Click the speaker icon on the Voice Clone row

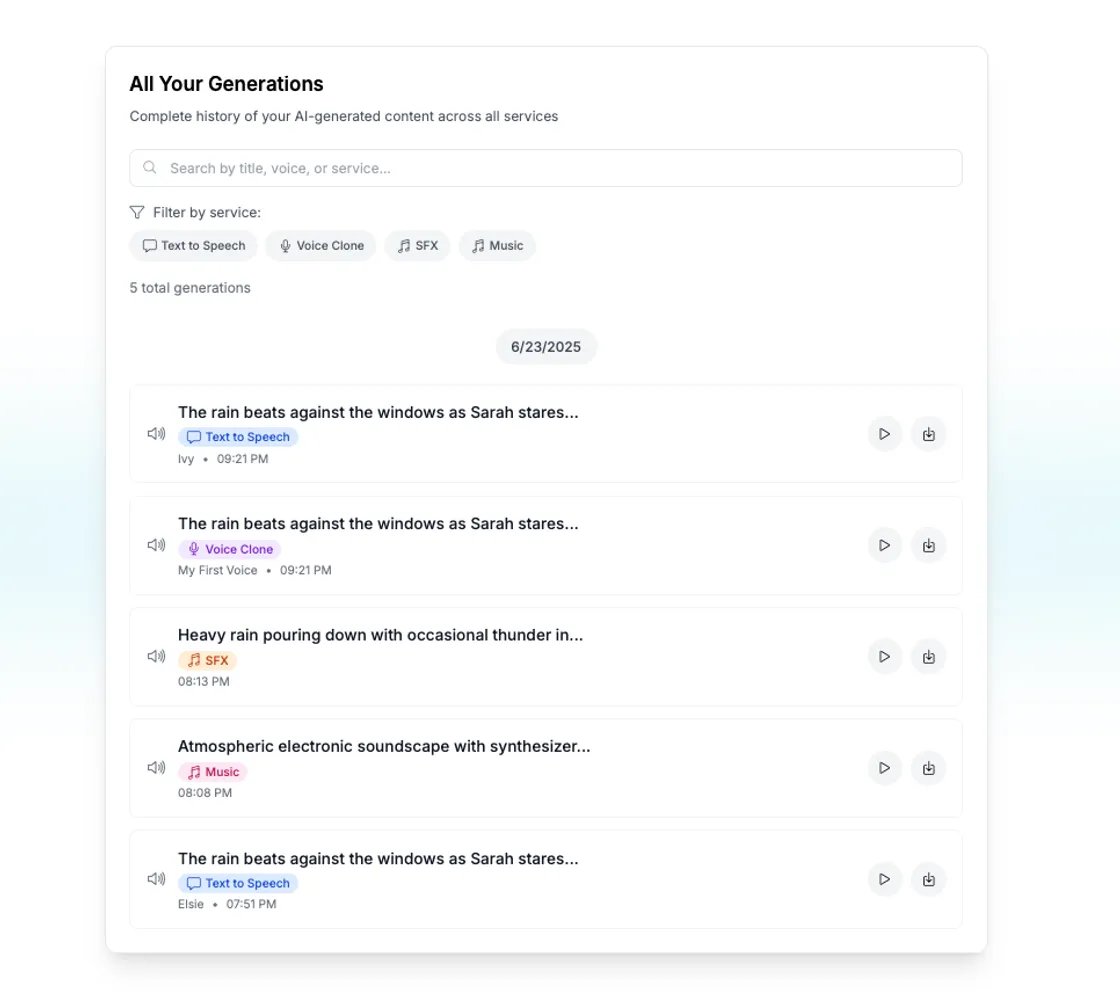[x=156, y=545]
